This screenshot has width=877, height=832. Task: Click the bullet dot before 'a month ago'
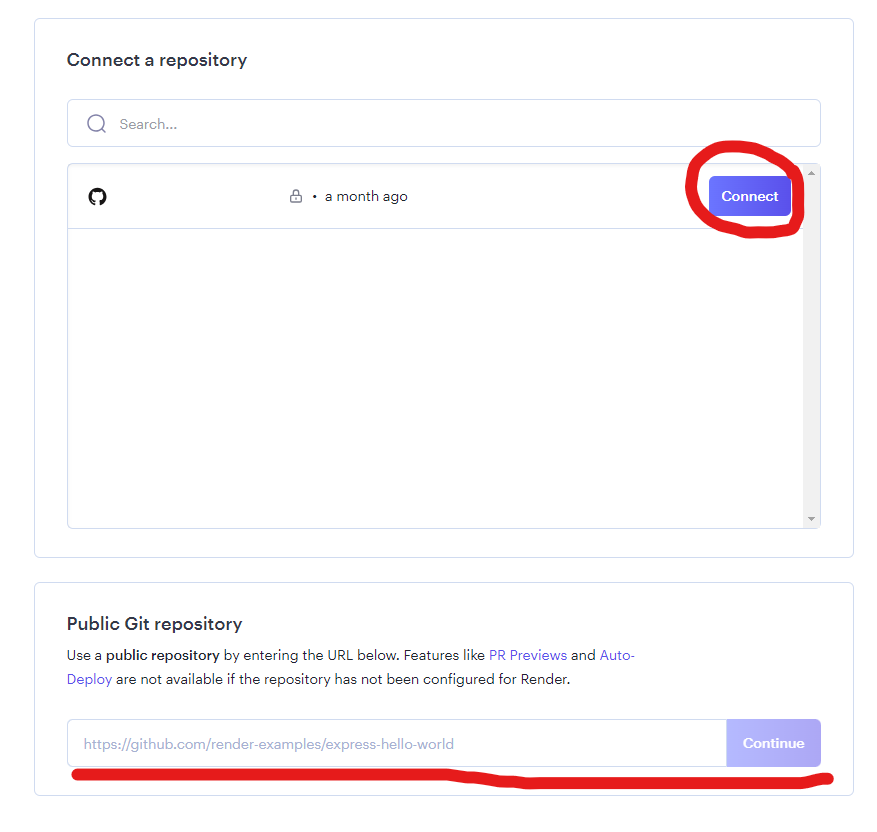tap(314, 196)
